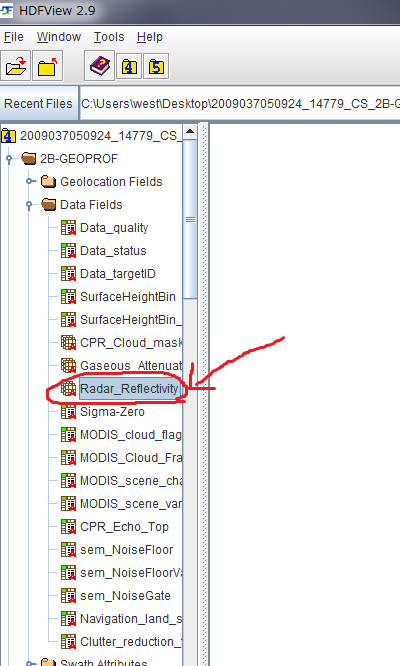Click the scroll up arrow in tree panel

pyautogui.click(x=190, y=131)
